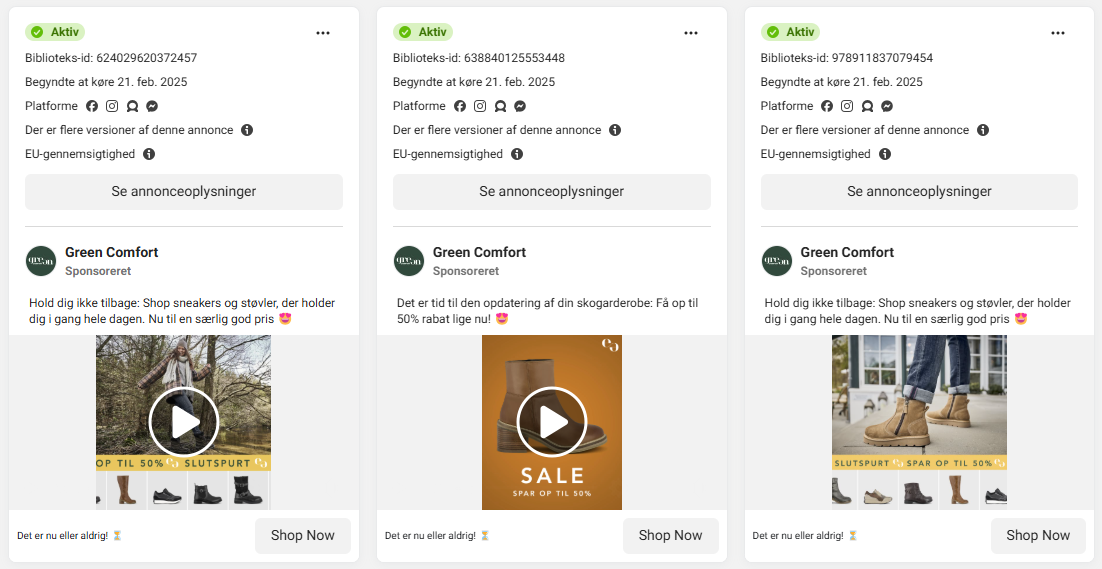Select beige sneaker thumbnail in tan boots ad
The width and height of the screenshot is (1102, 569).
pyautogui.click(x=879, y=490)
